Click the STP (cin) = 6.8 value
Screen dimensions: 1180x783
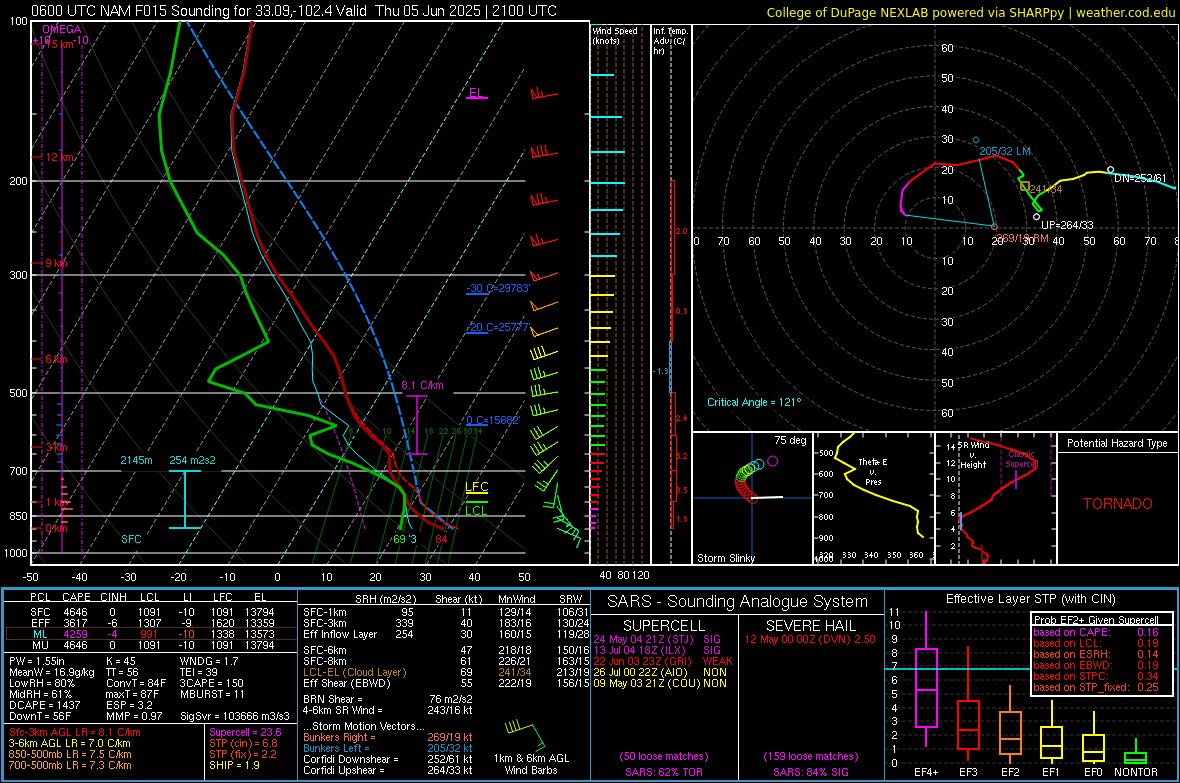tap(243, 743)
